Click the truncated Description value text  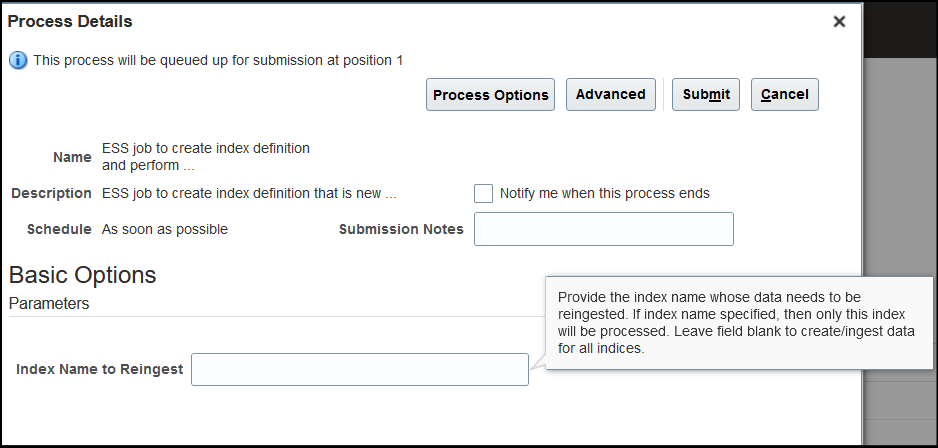tap(249, 193)
